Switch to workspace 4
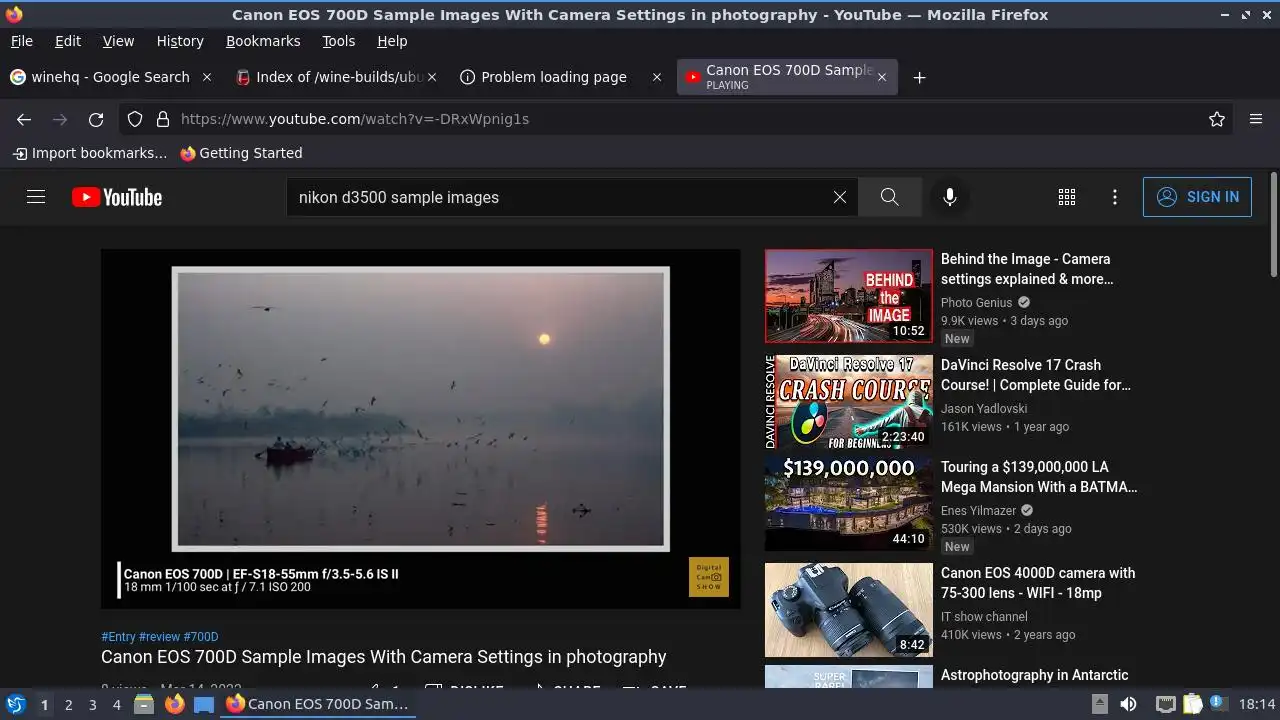The height and width of the screenshot is (720, 1280). tap(116, 704)
